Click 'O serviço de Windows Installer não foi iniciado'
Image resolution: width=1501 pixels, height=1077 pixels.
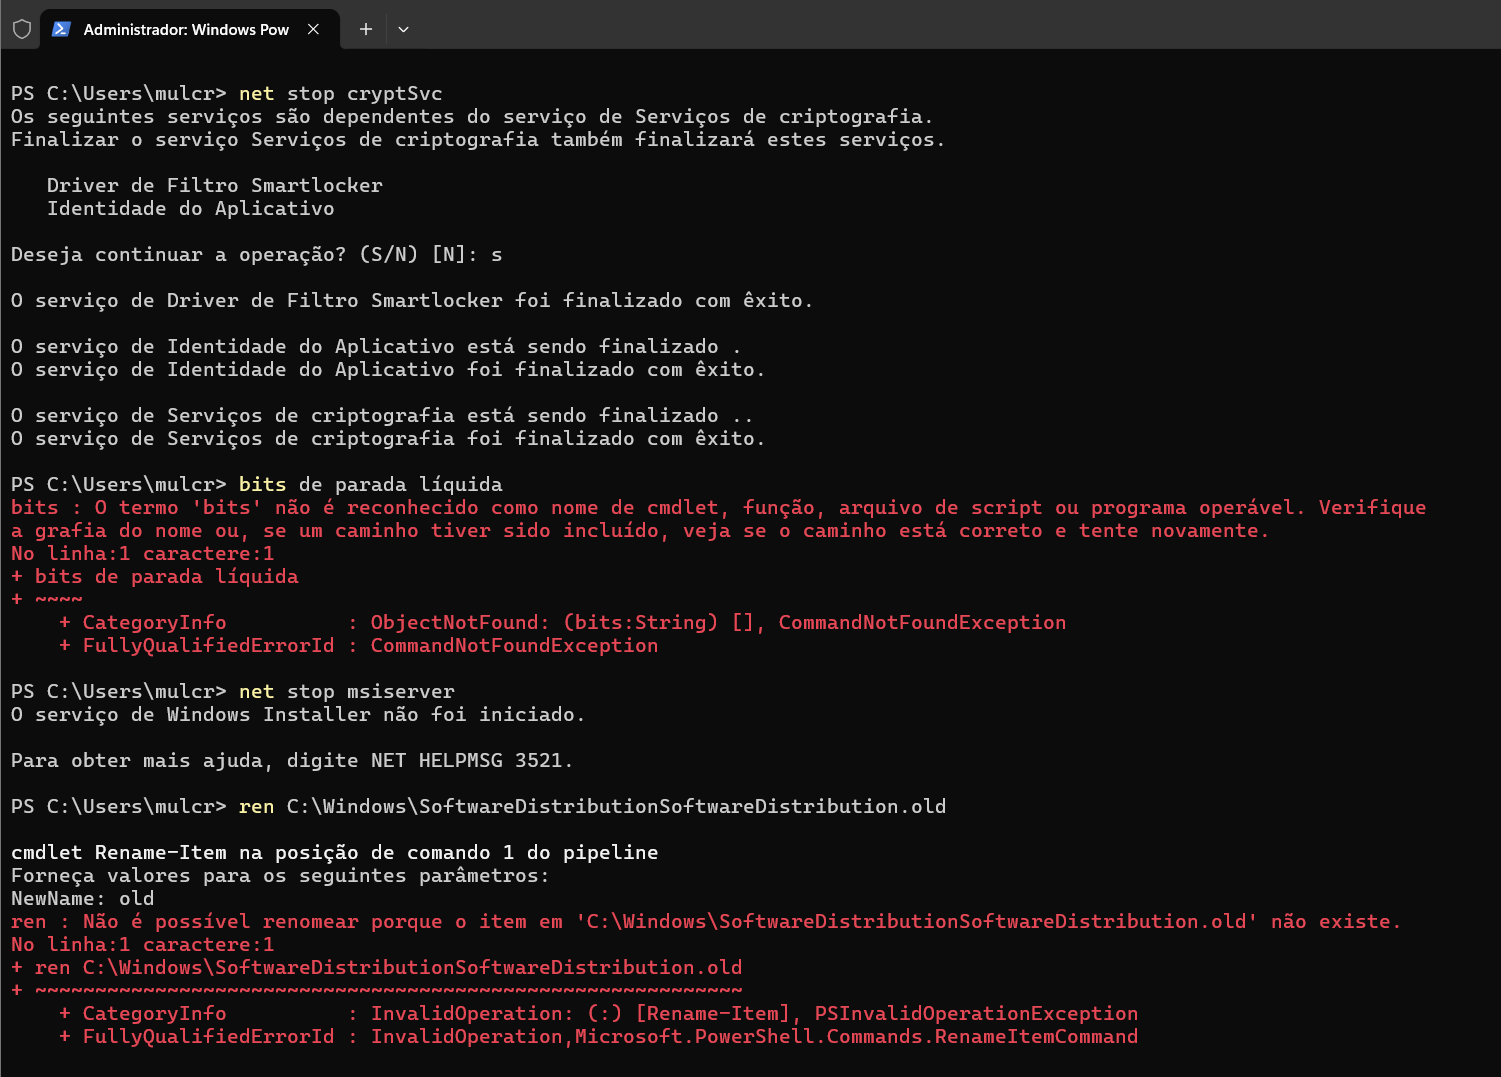point(298,714)
